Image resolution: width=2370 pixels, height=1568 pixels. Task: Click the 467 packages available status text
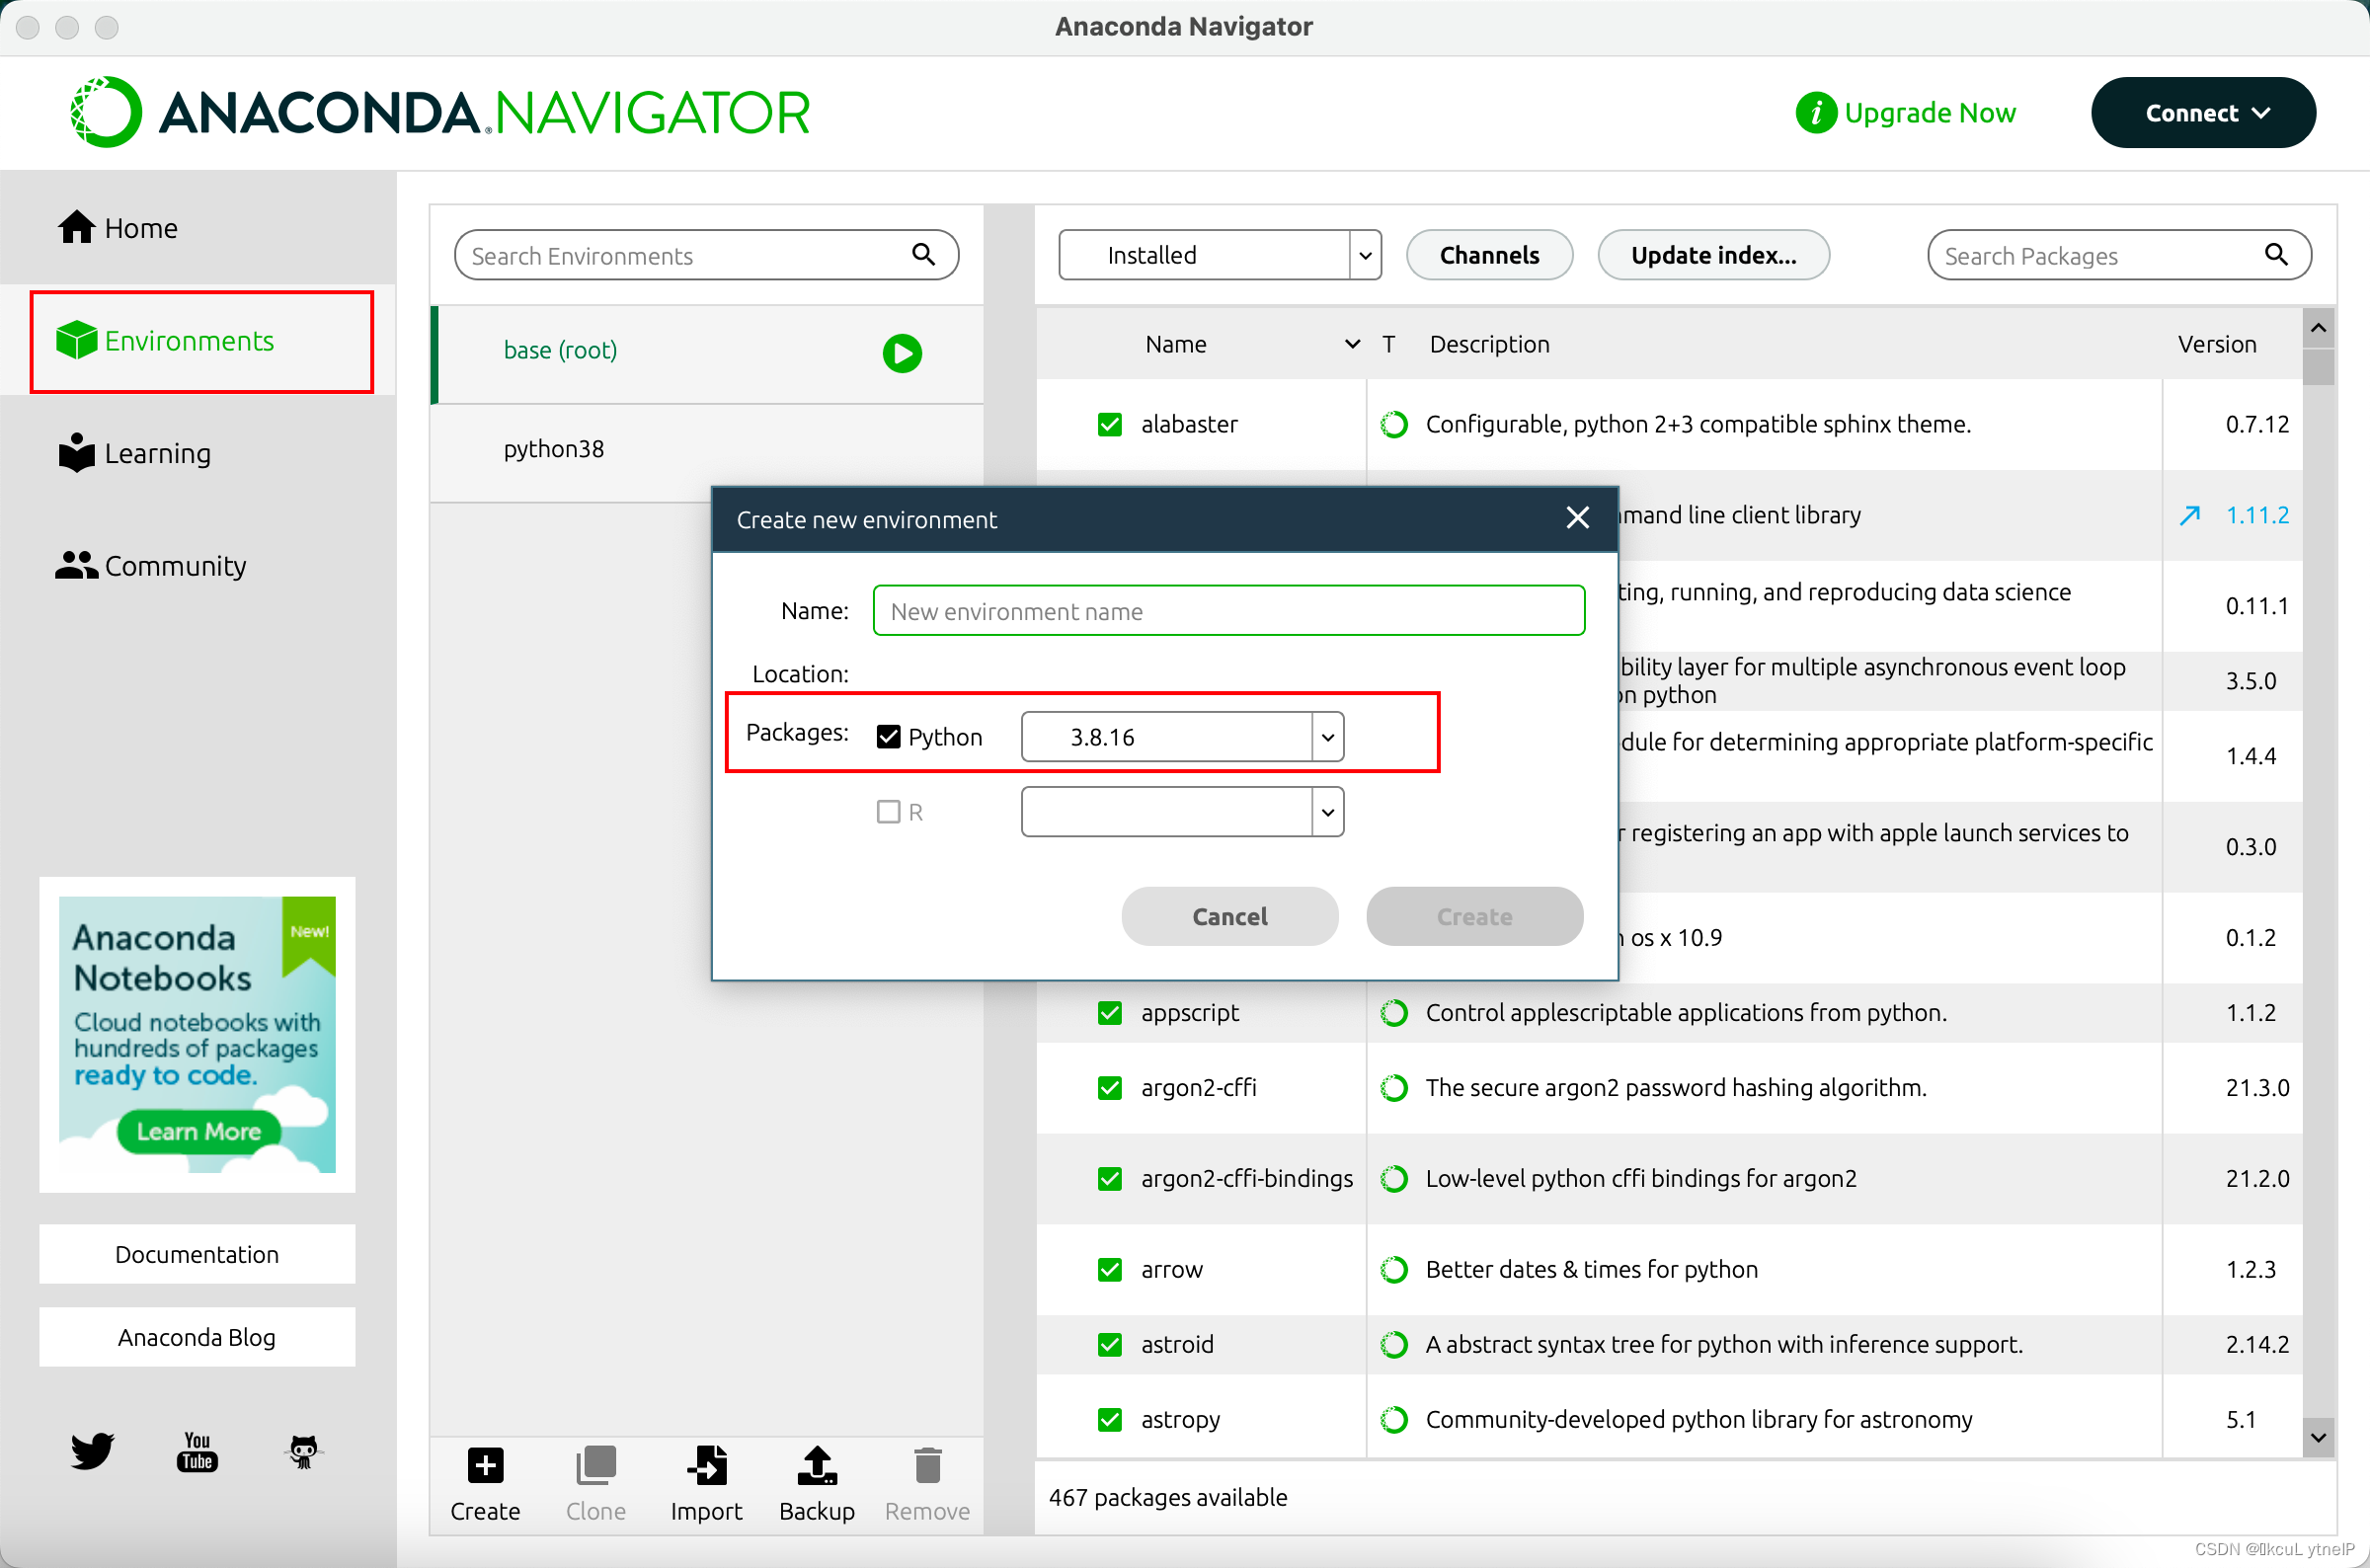(x=1167, y=1498)
